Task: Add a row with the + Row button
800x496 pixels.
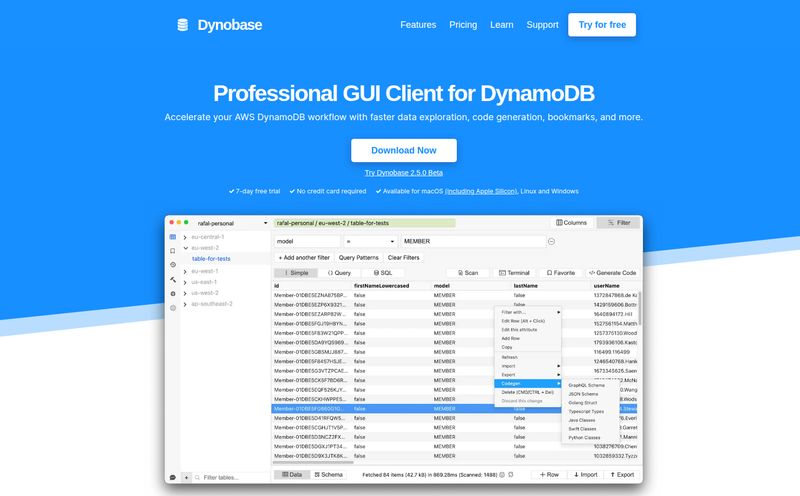Action: 549,475
